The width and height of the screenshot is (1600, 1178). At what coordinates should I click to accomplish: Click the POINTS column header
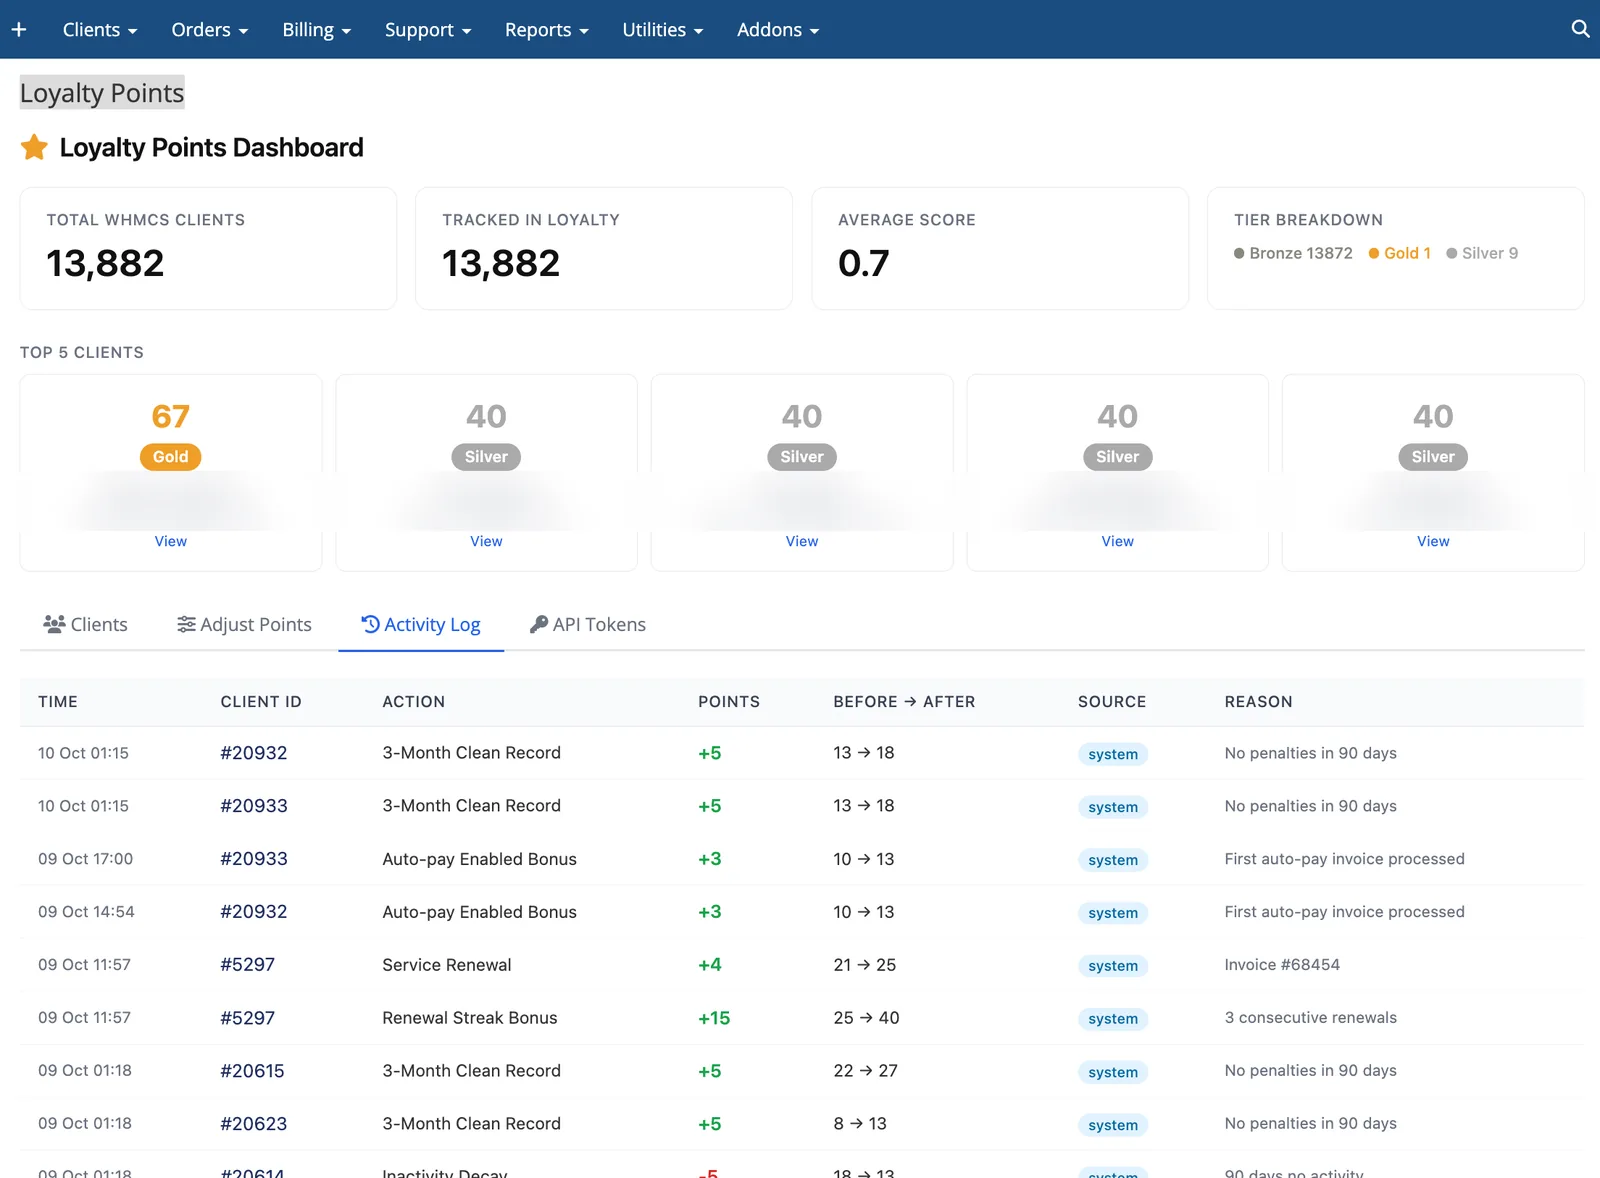tap(729, 702)
